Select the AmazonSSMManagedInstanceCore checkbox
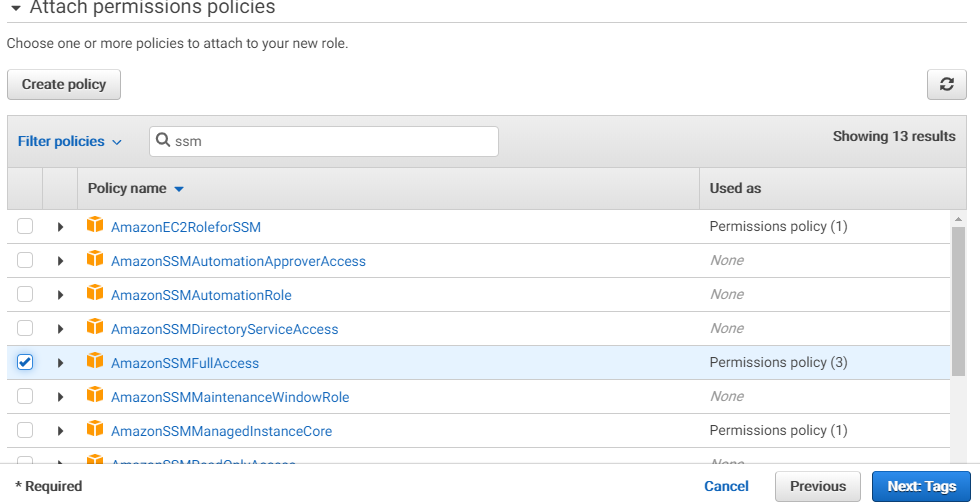This screenshot has height=503, width=980. tap(25, 430)
